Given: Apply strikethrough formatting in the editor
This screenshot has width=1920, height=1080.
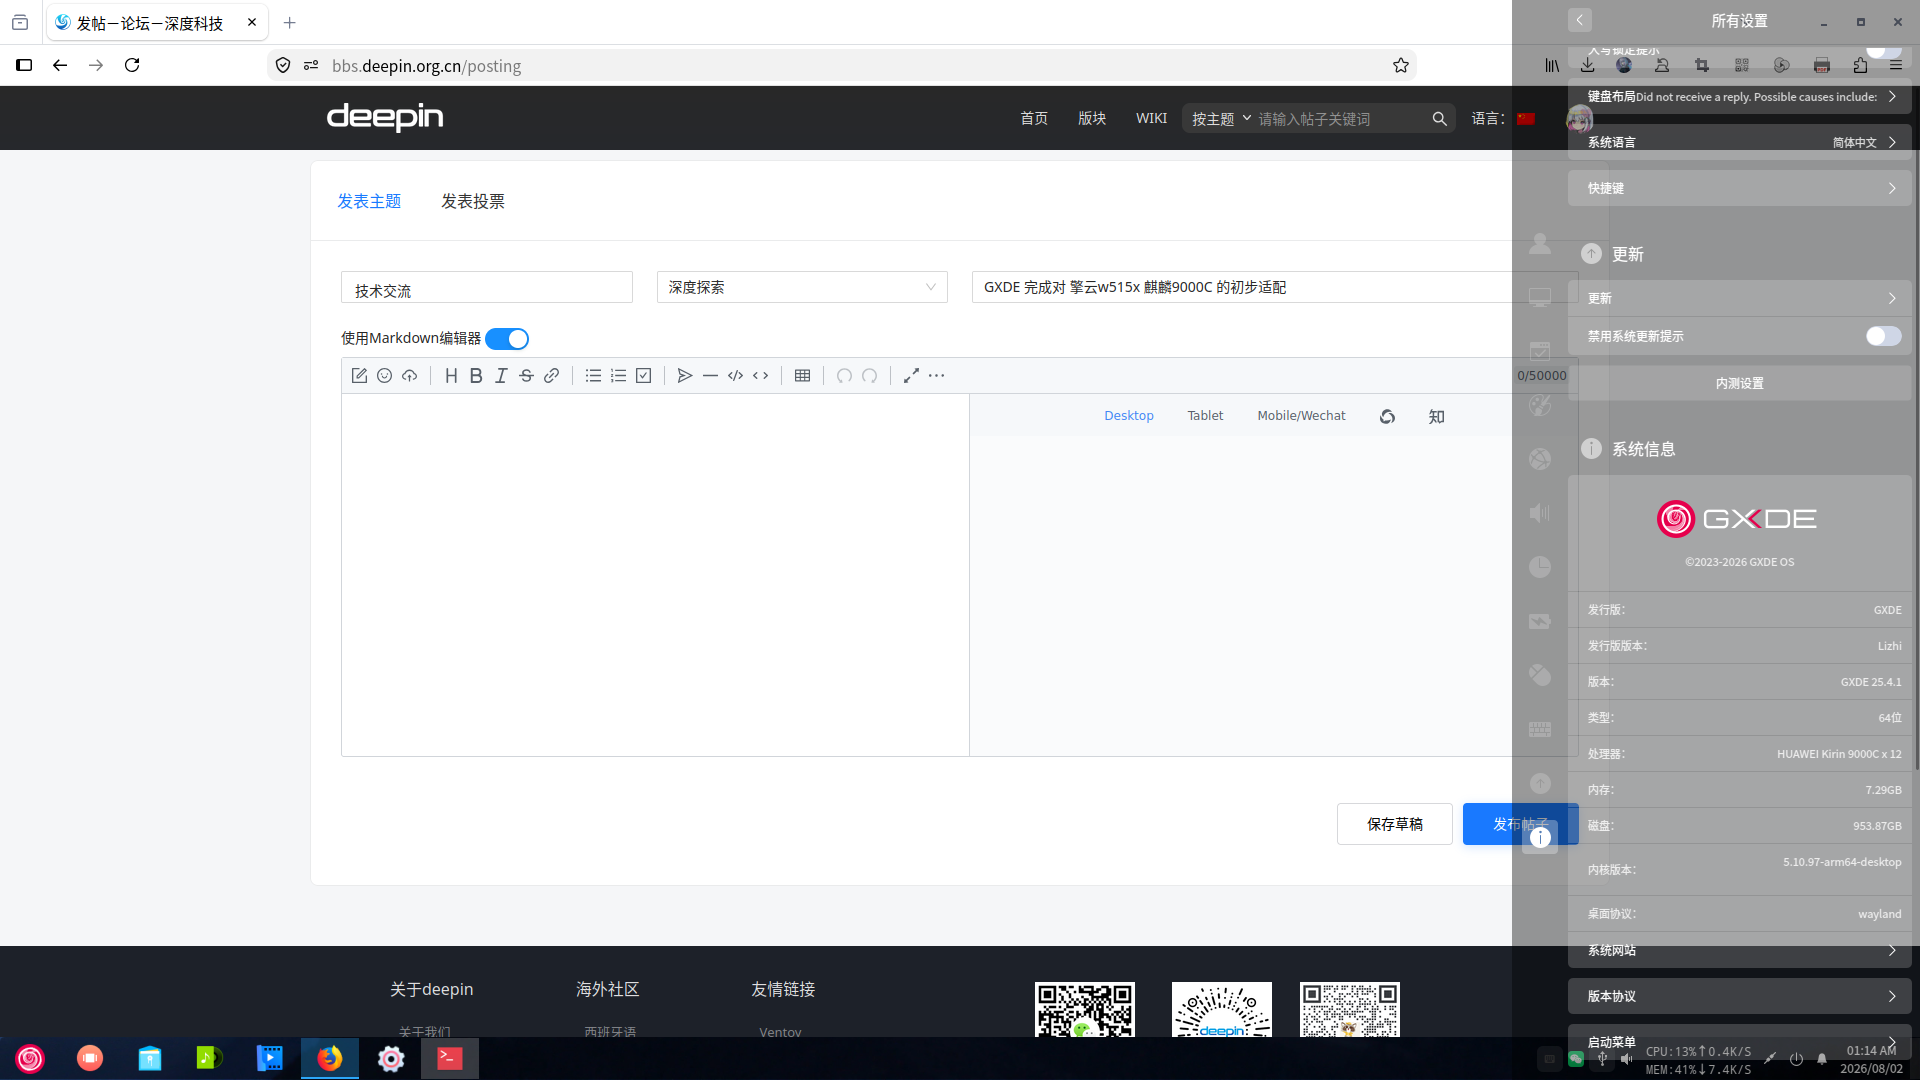Looking at the screenshot, I should coord(526,376).
